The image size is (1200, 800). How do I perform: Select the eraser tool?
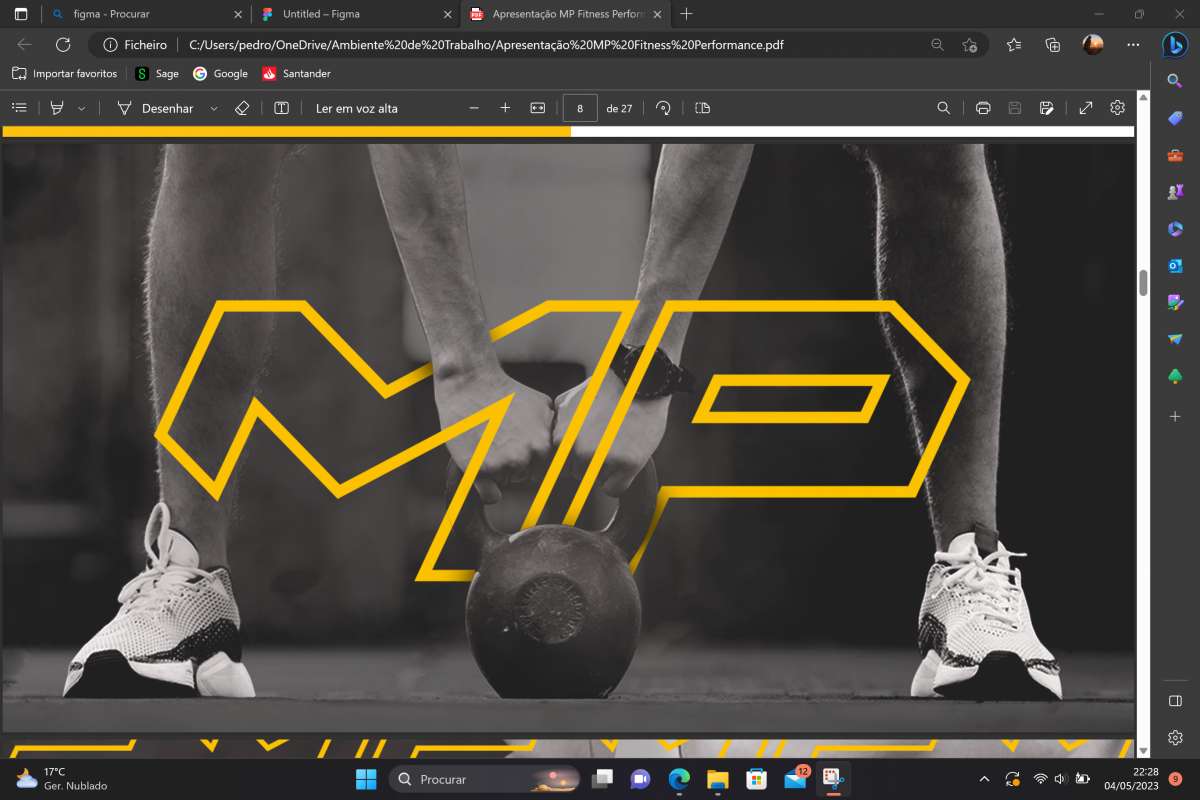click(241, 108)
